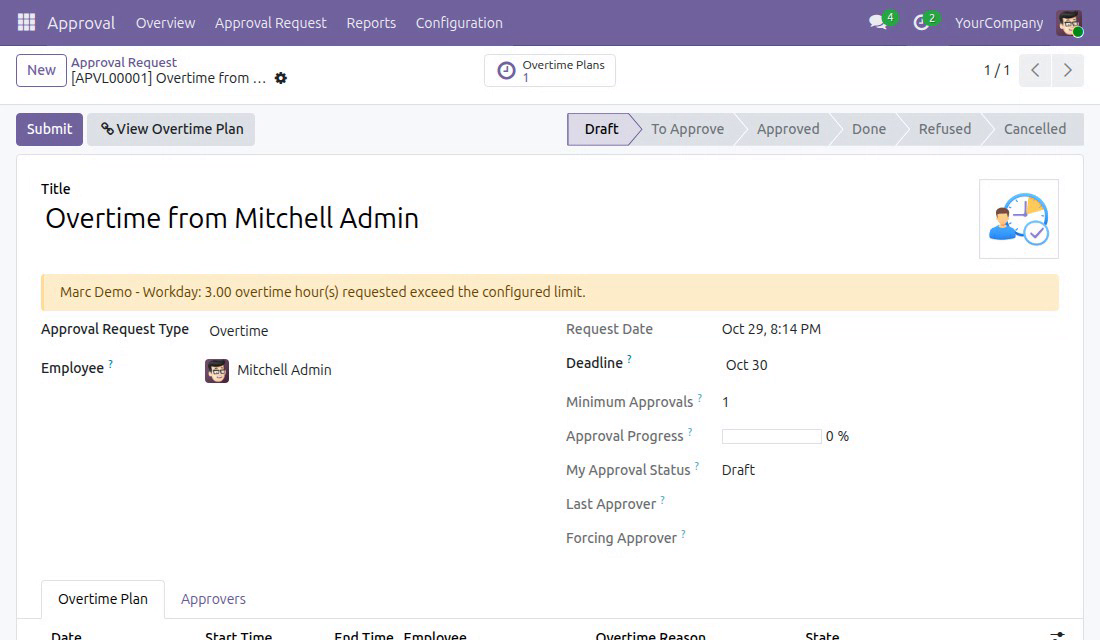
Task: Show help tooltip for Deadline field
Action: tap(629, 359)
